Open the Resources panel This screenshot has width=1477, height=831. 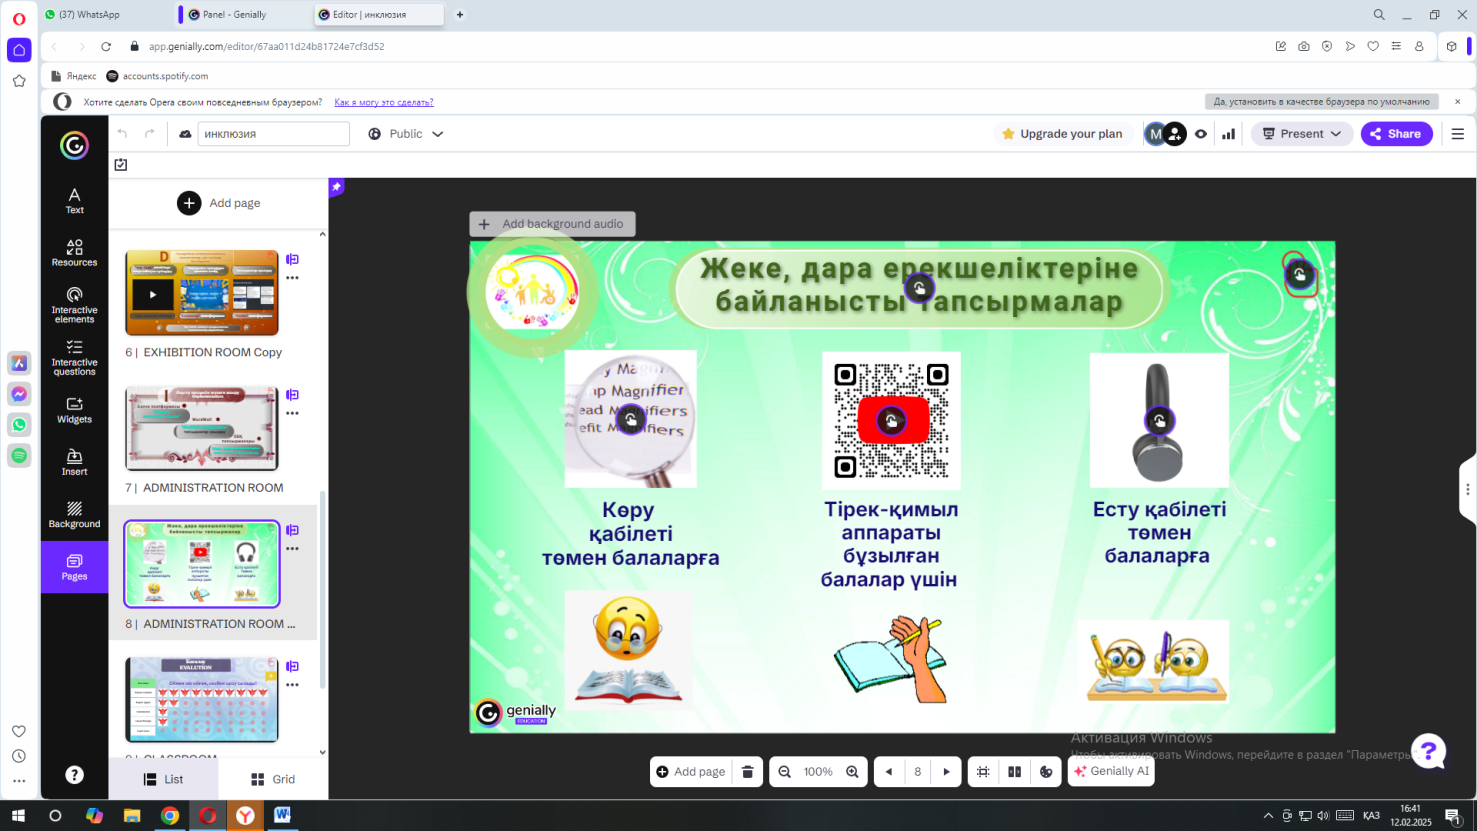click(74, 252)
